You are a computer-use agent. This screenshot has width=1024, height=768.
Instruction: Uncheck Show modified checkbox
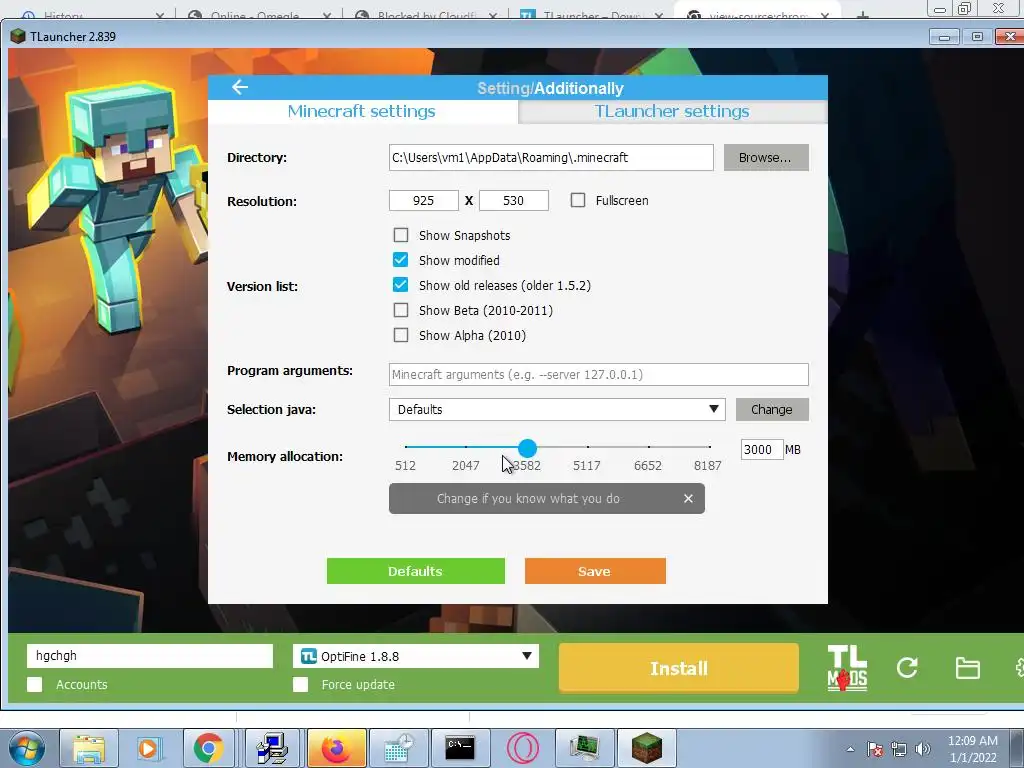pos(401,260)
